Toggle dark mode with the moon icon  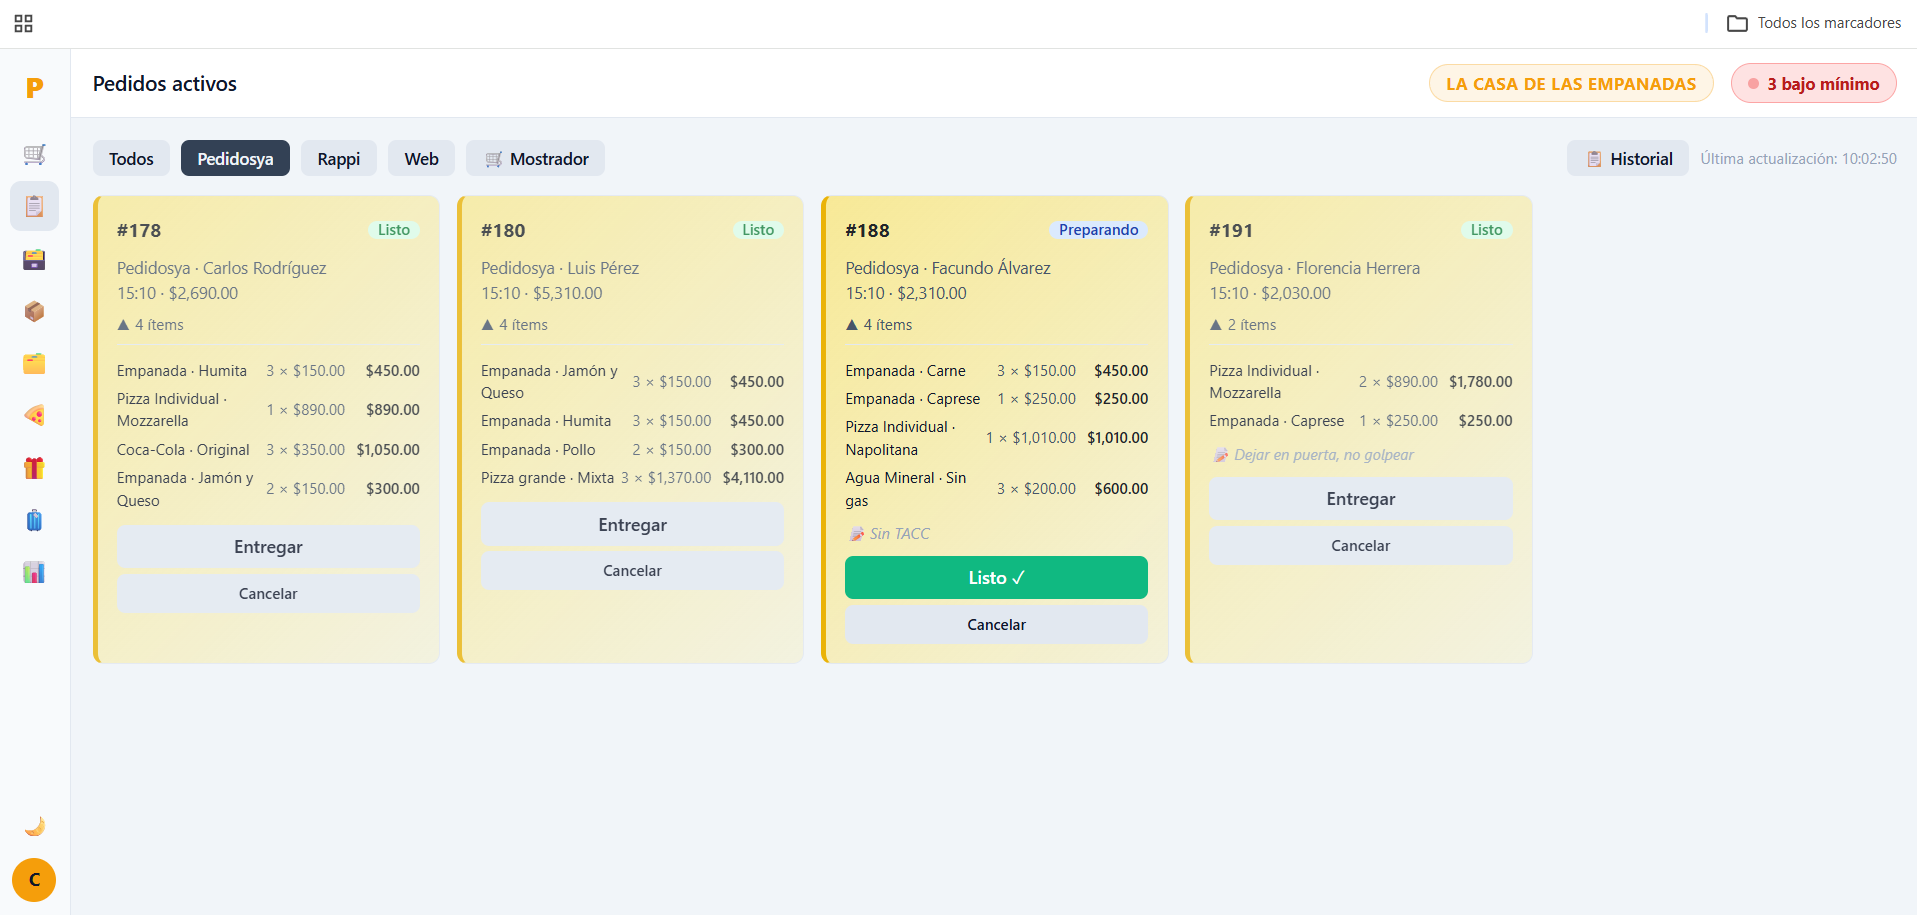(34, 826)
